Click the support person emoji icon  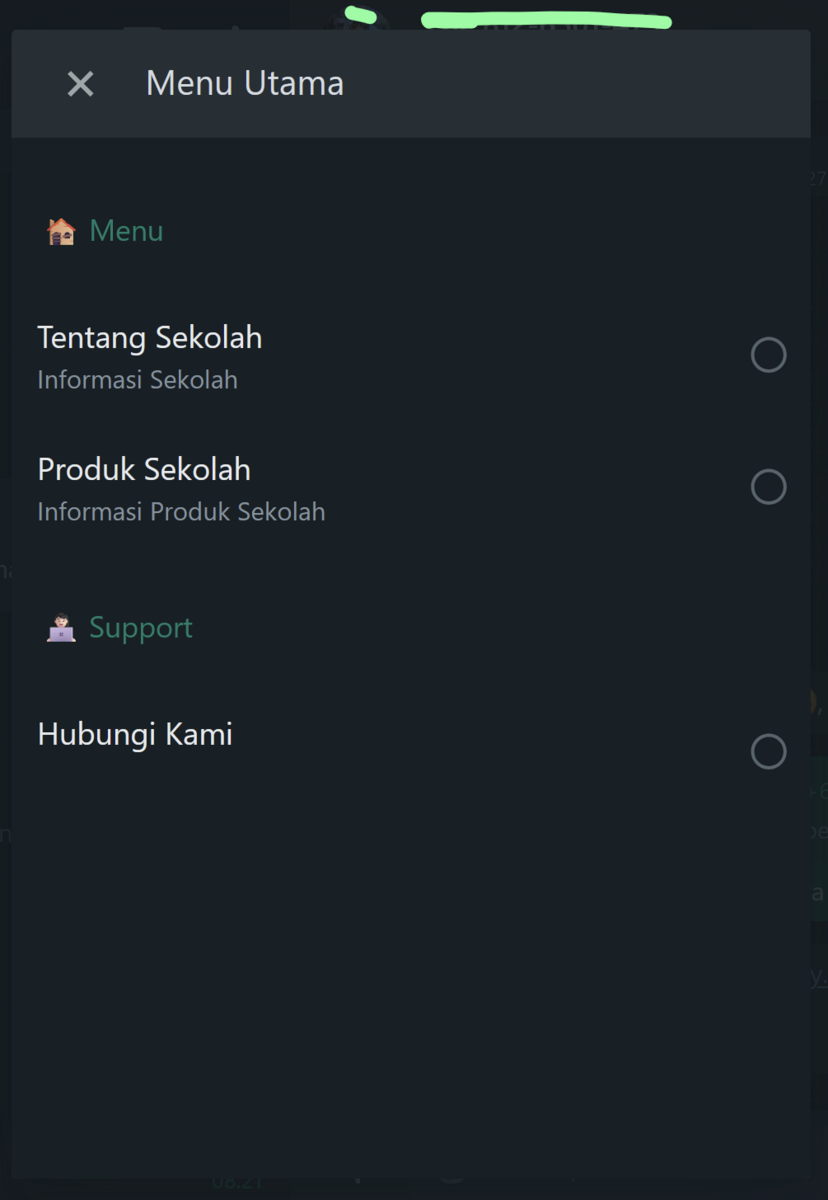coord(61,628)
